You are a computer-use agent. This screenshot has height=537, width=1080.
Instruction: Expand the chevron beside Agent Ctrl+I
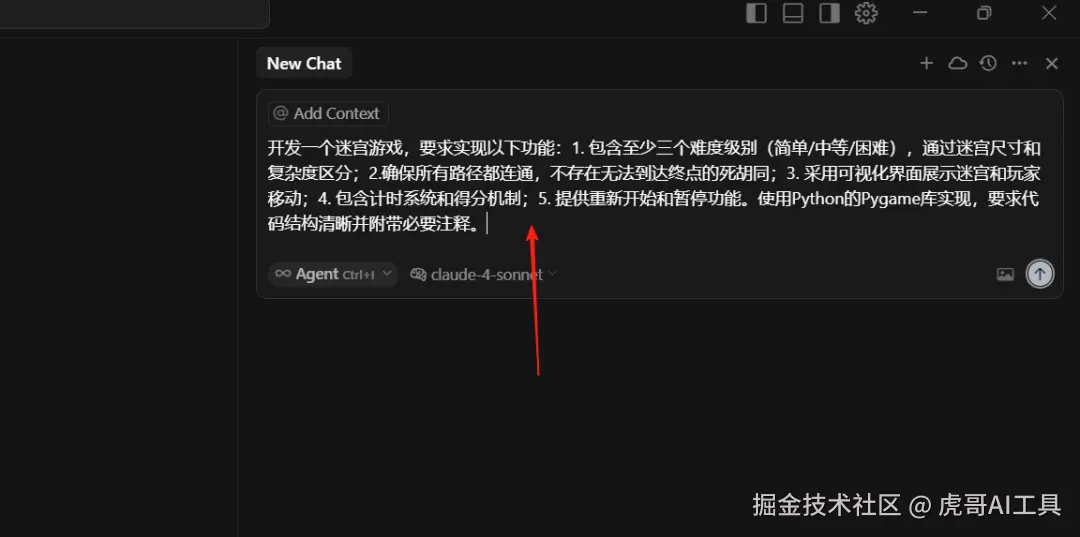click(386, 273)
